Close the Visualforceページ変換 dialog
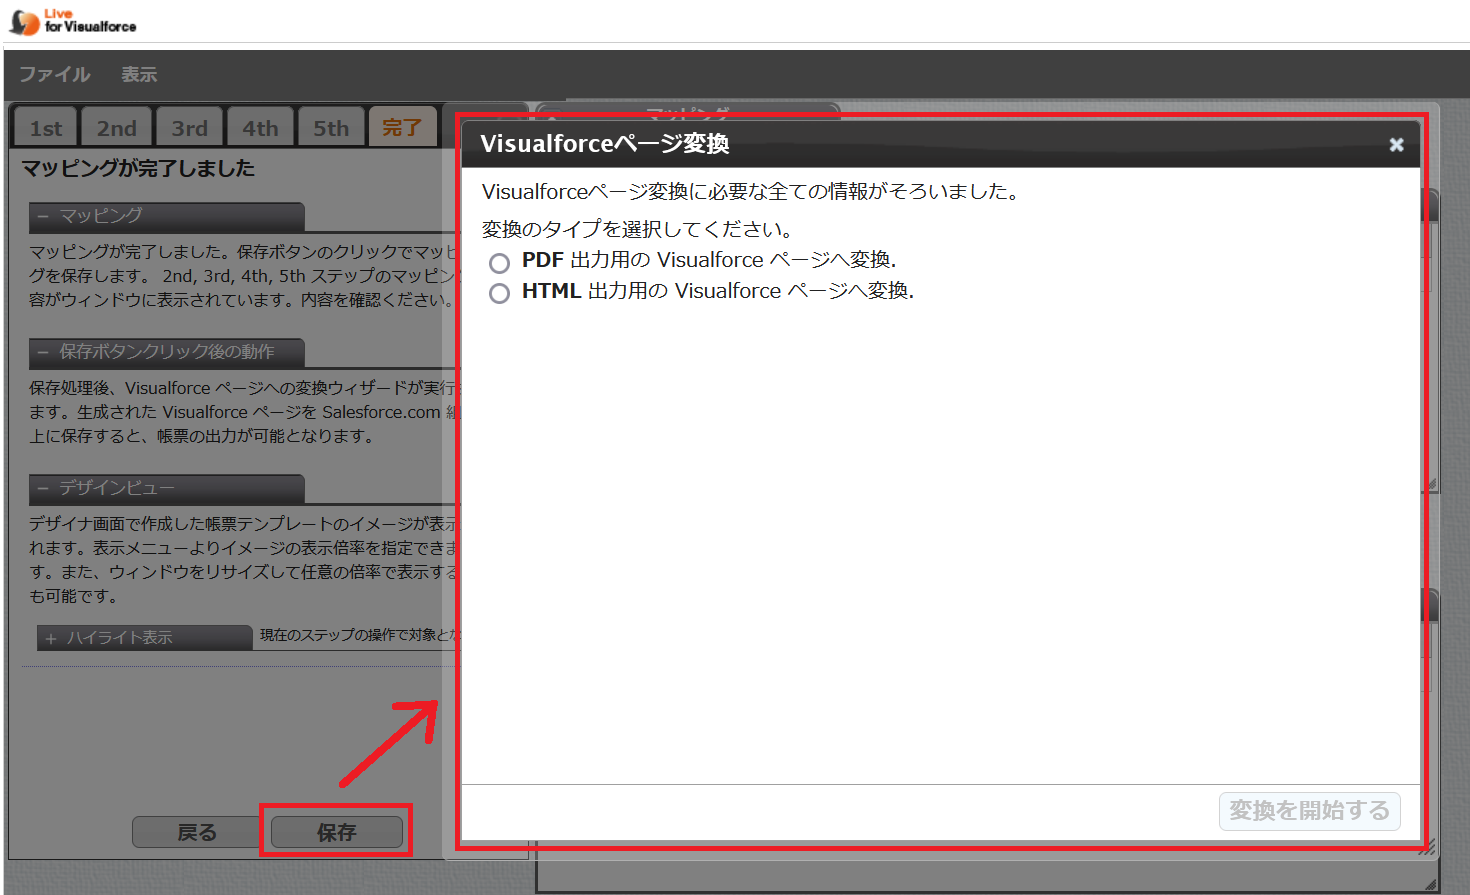The height and width of the screenshot is (895, 1470). coord(1396,145)
